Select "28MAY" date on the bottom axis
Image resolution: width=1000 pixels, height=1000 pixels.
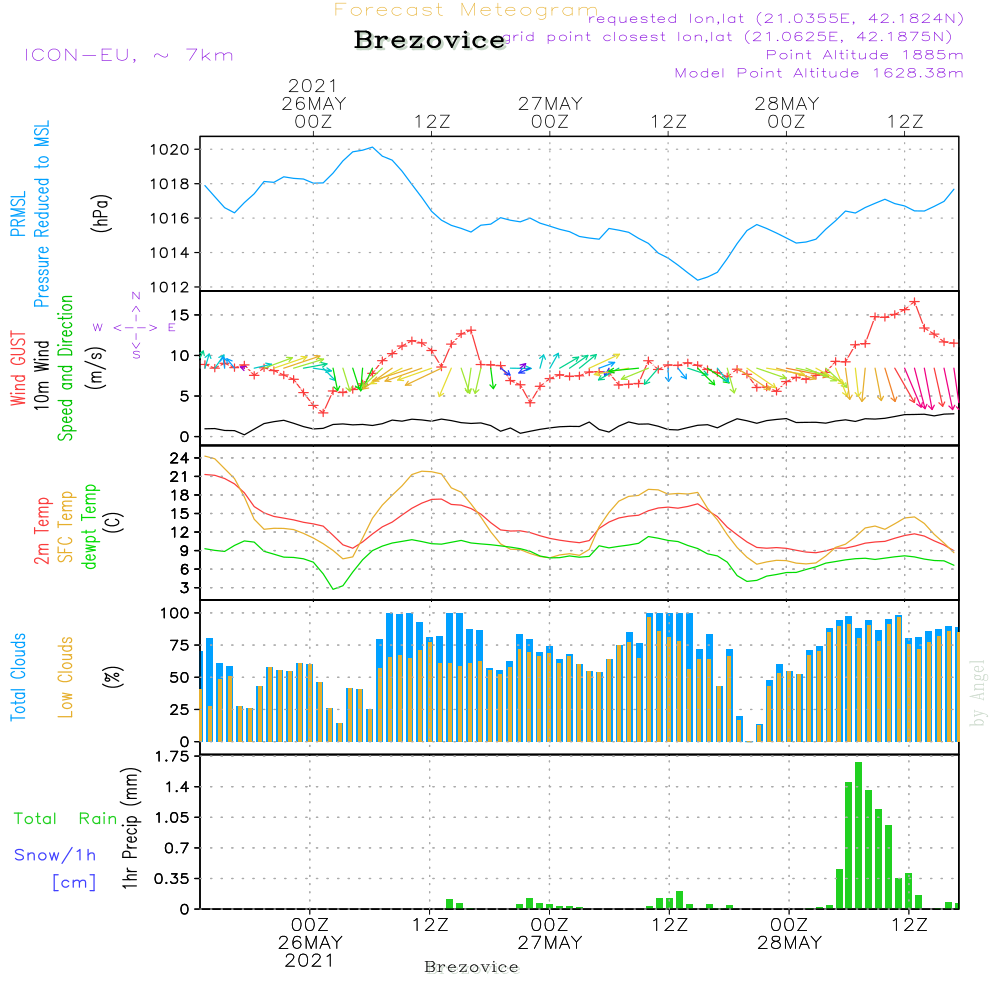(x=790, y=943)
